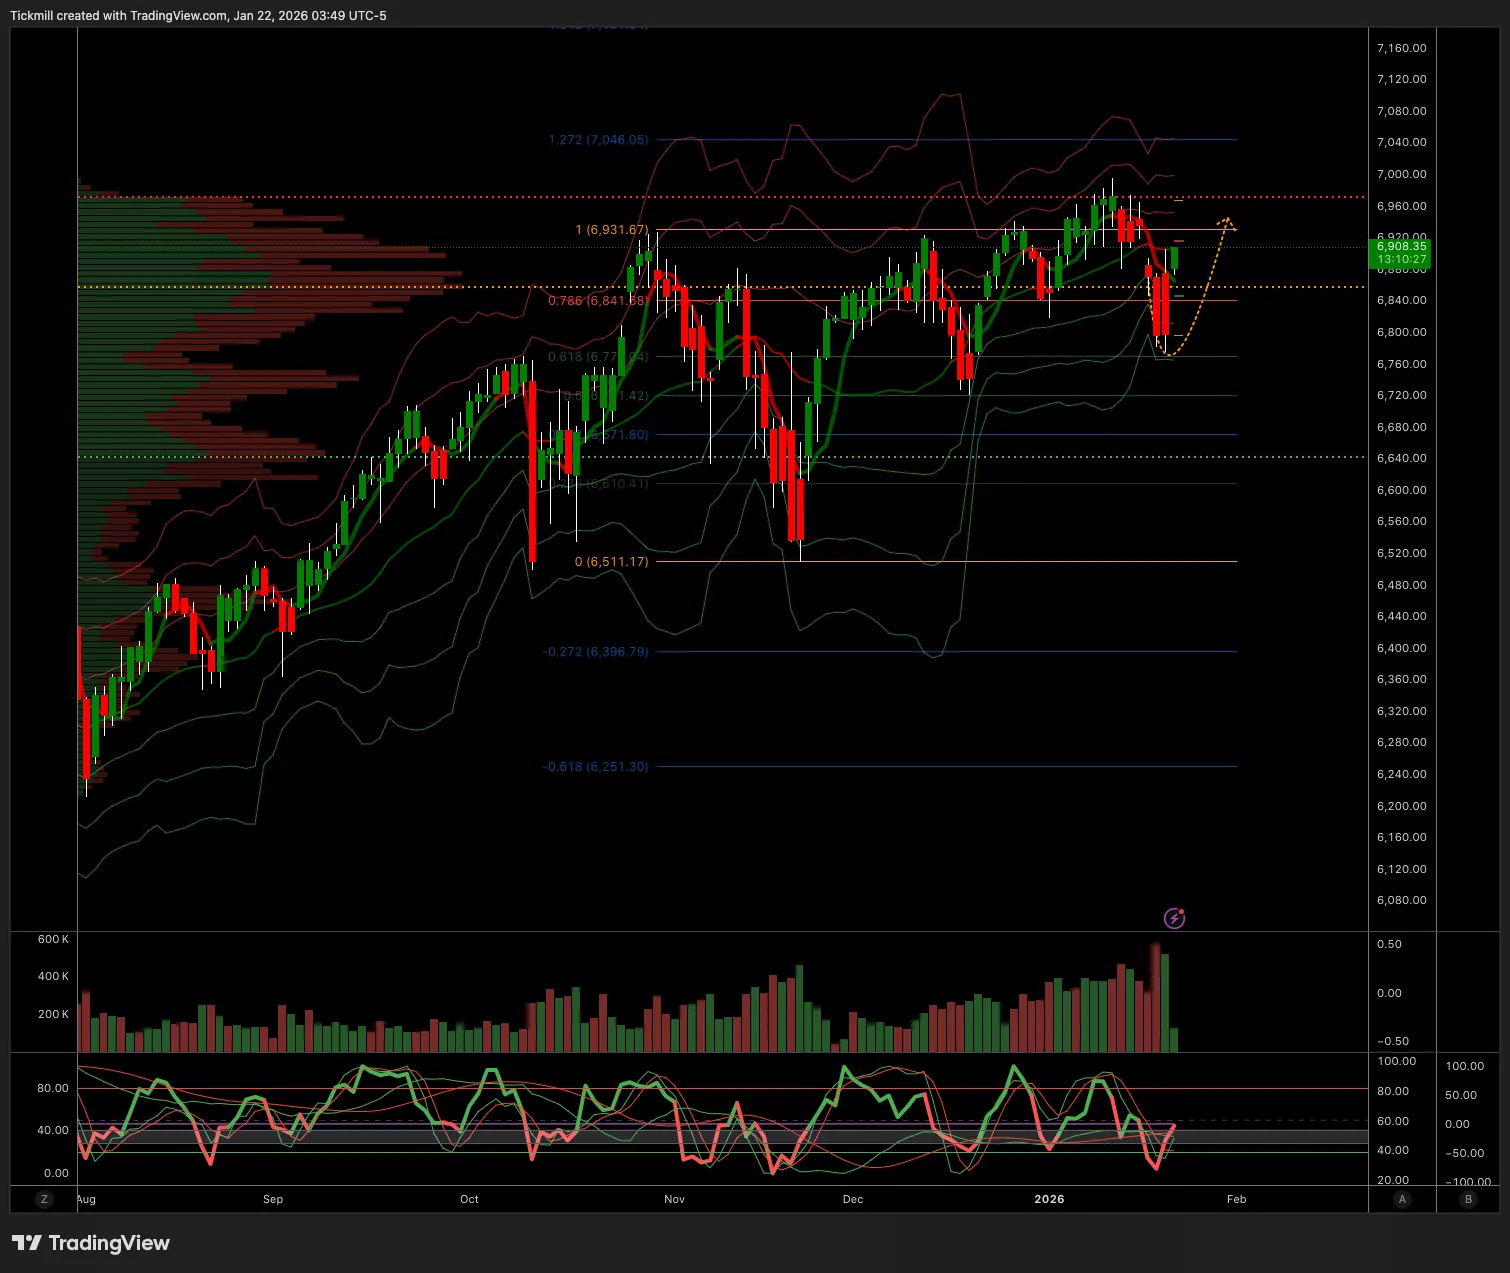Click the 600 K volume axis label
Image resolution: width=1510 pixels, height=1273 pixels.
pos(53,939)
